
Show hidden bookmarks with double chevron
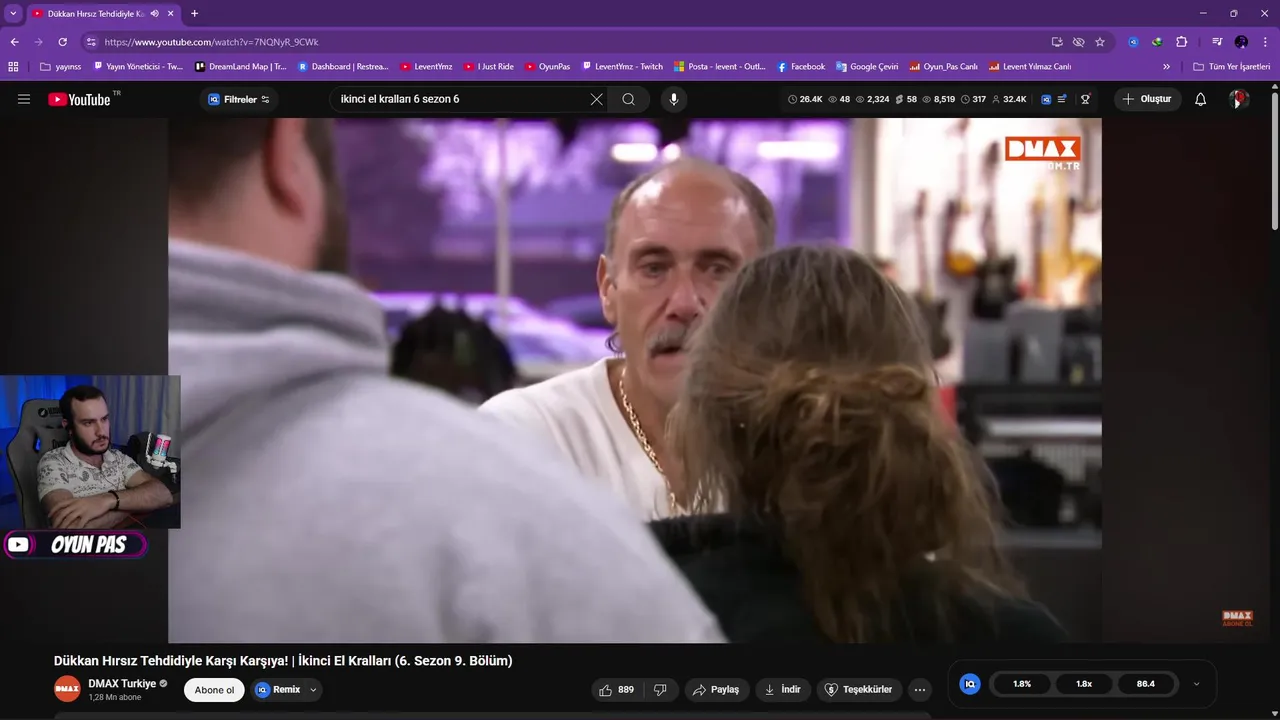click(x=1166, y=67)
